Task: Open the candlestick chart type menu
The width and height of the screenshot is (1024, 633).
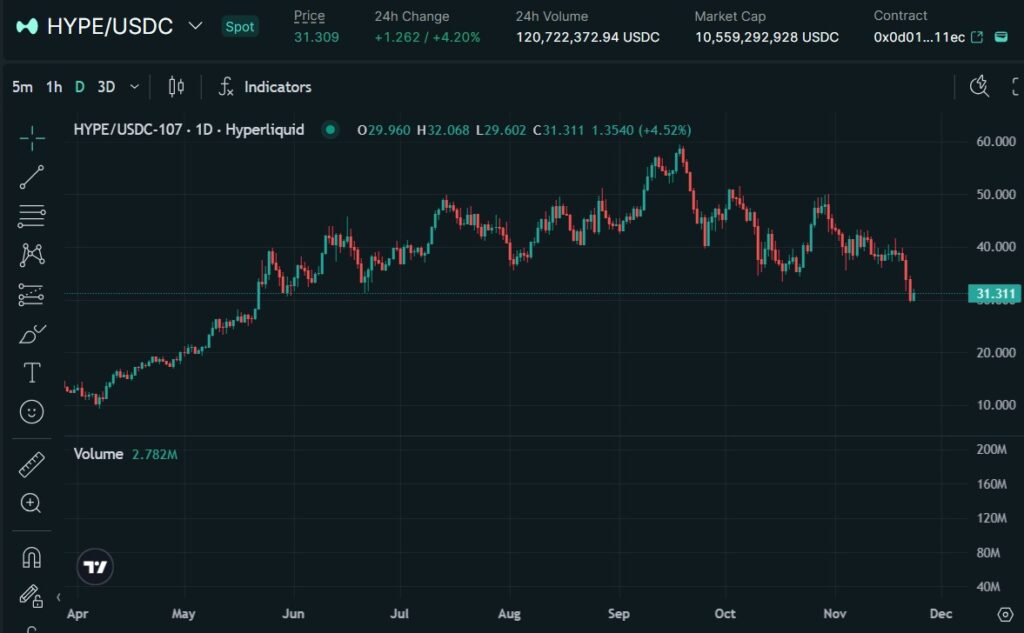Action: pyautogui.click(x=176, y=87)
